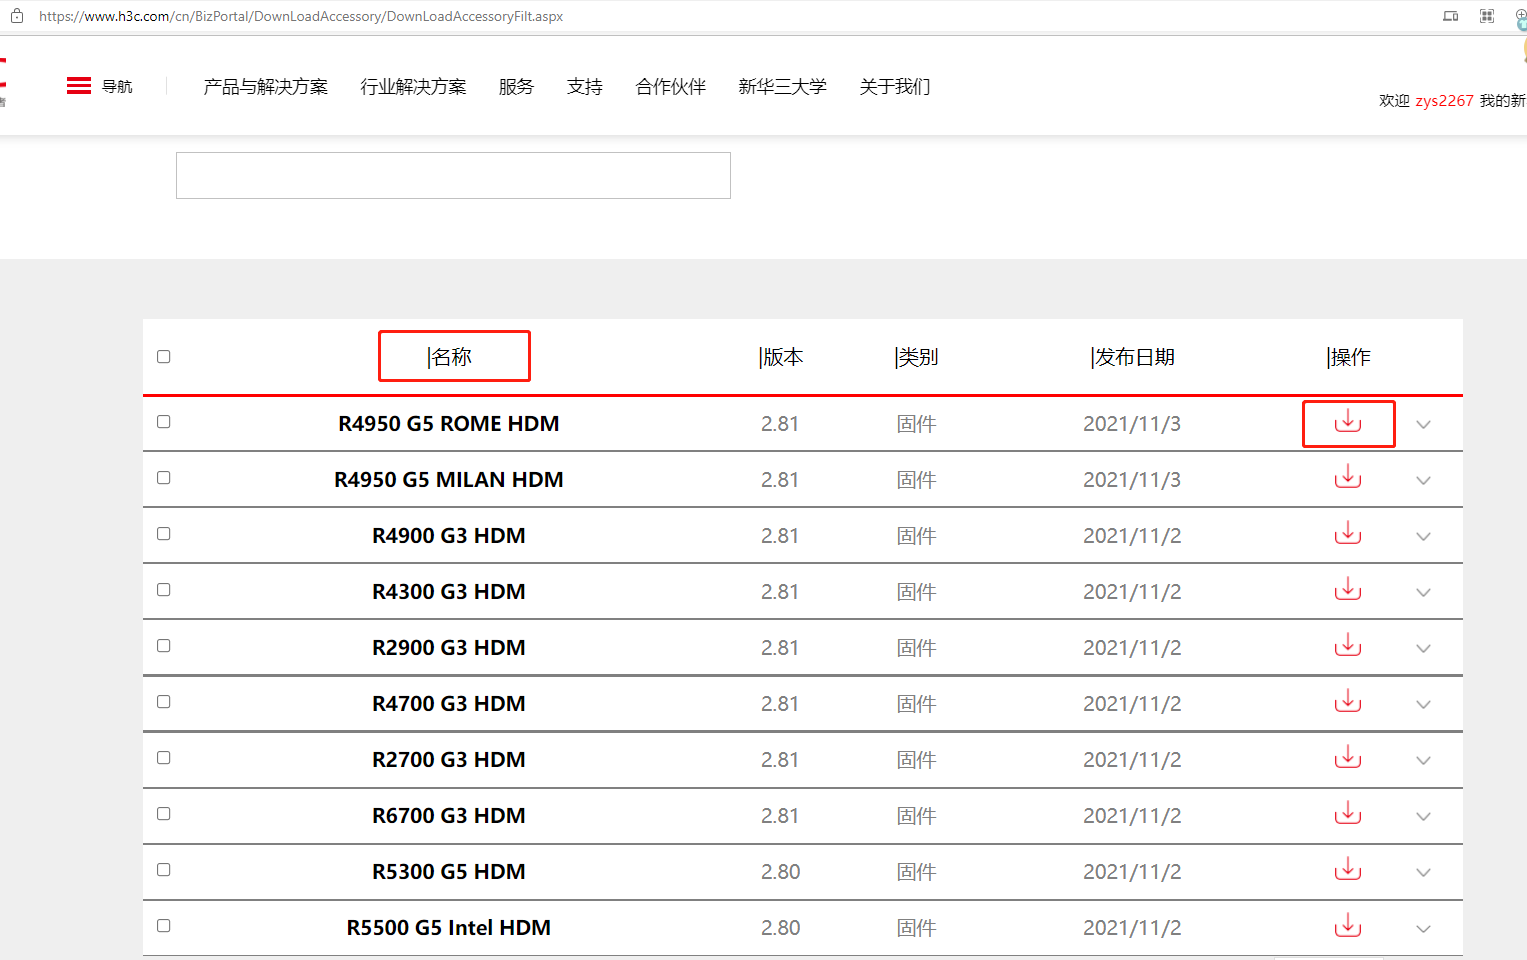This screenshot has height=960, width=1527.
Task: Download the R4300 G3 HDM firmware
Action: (x=1348, y=589)
